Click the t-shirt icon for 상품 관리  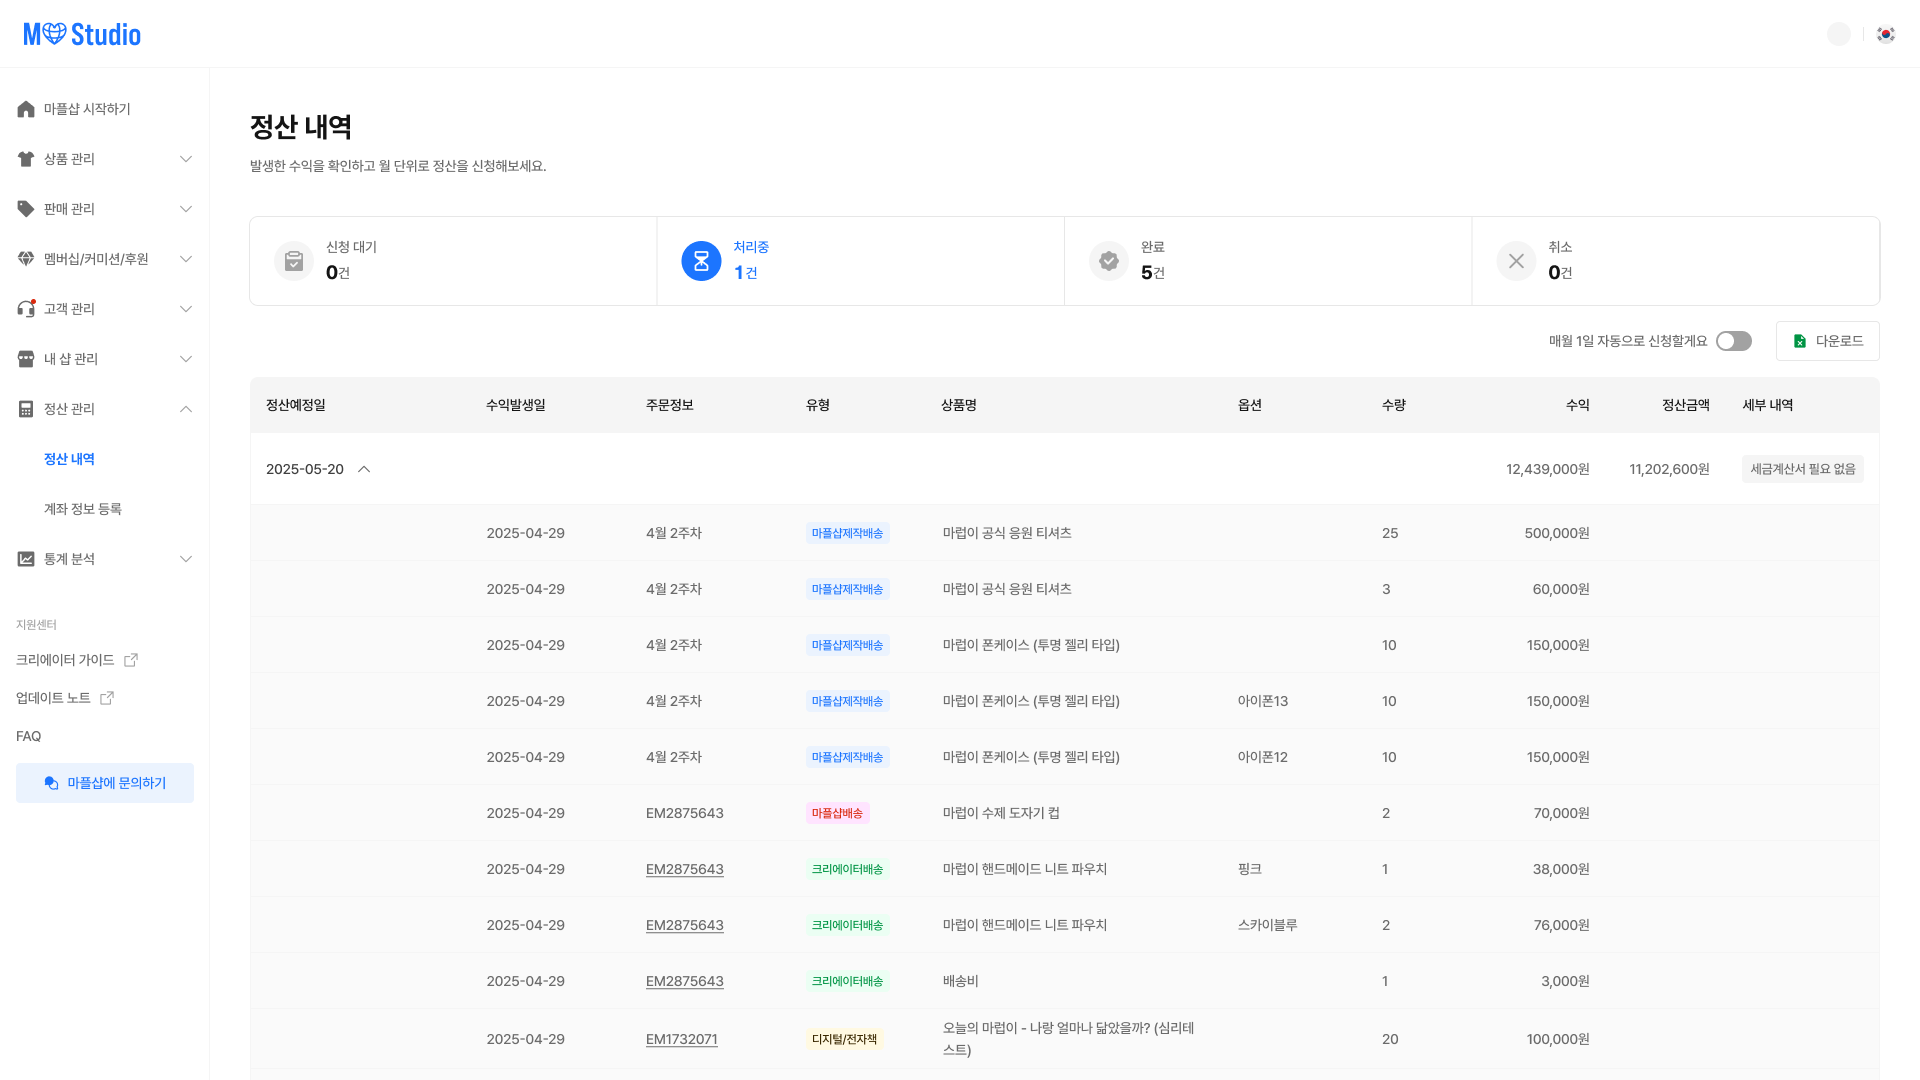(x=26, y=159)
